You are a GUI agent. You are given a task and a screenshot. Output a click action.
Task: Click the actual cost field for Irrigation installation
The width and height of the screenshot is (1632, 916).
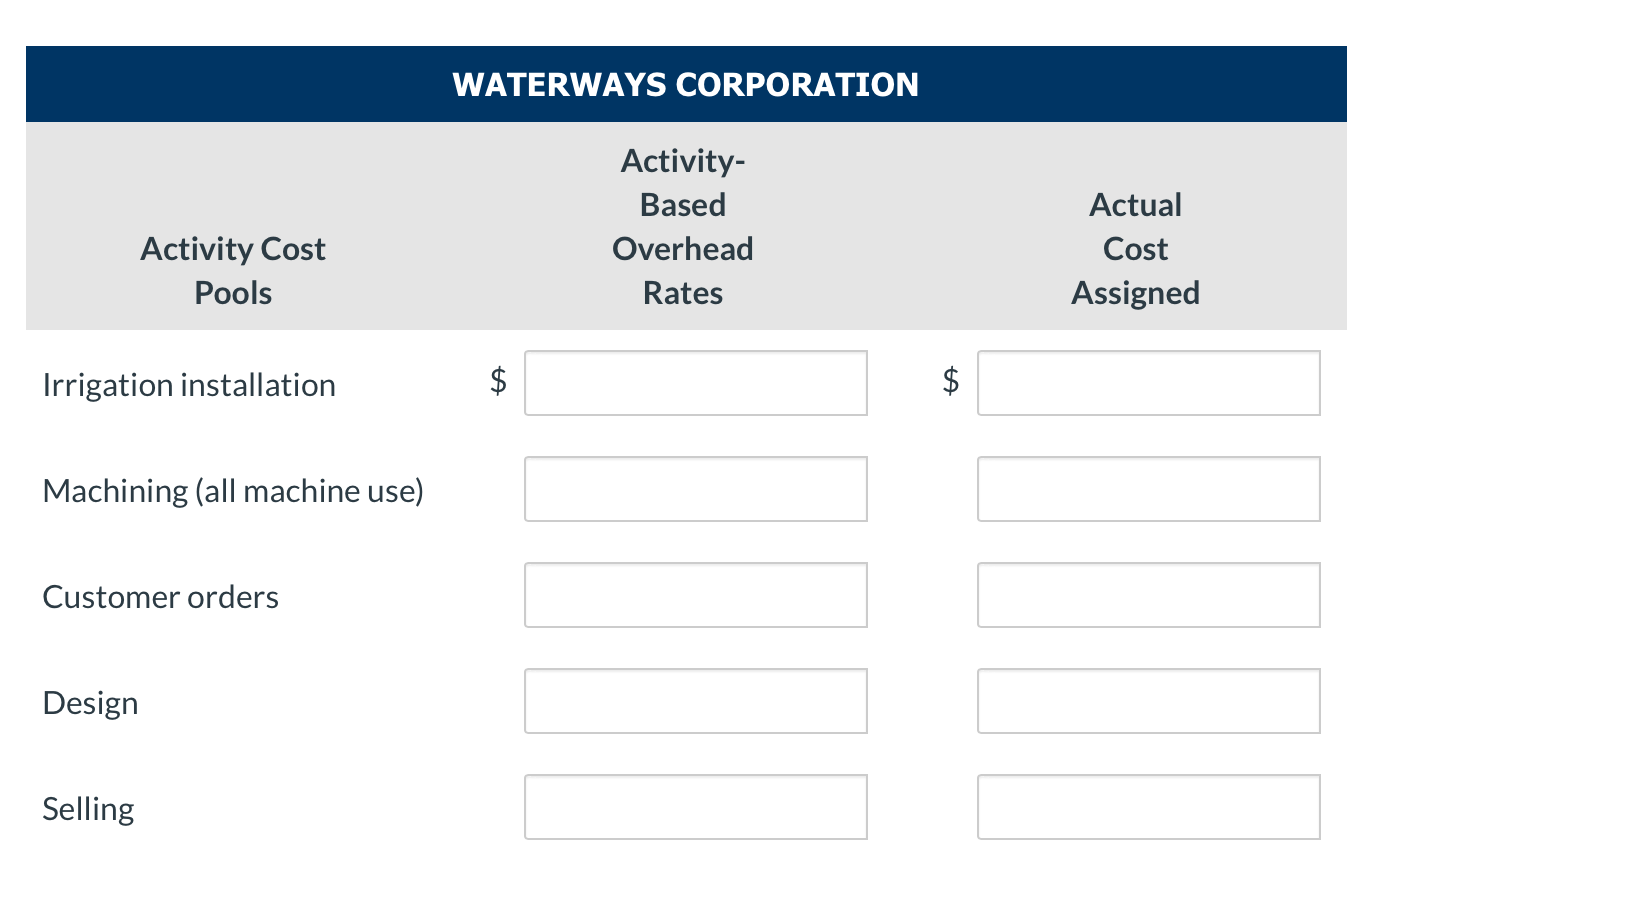click(x=1148, y=383)
